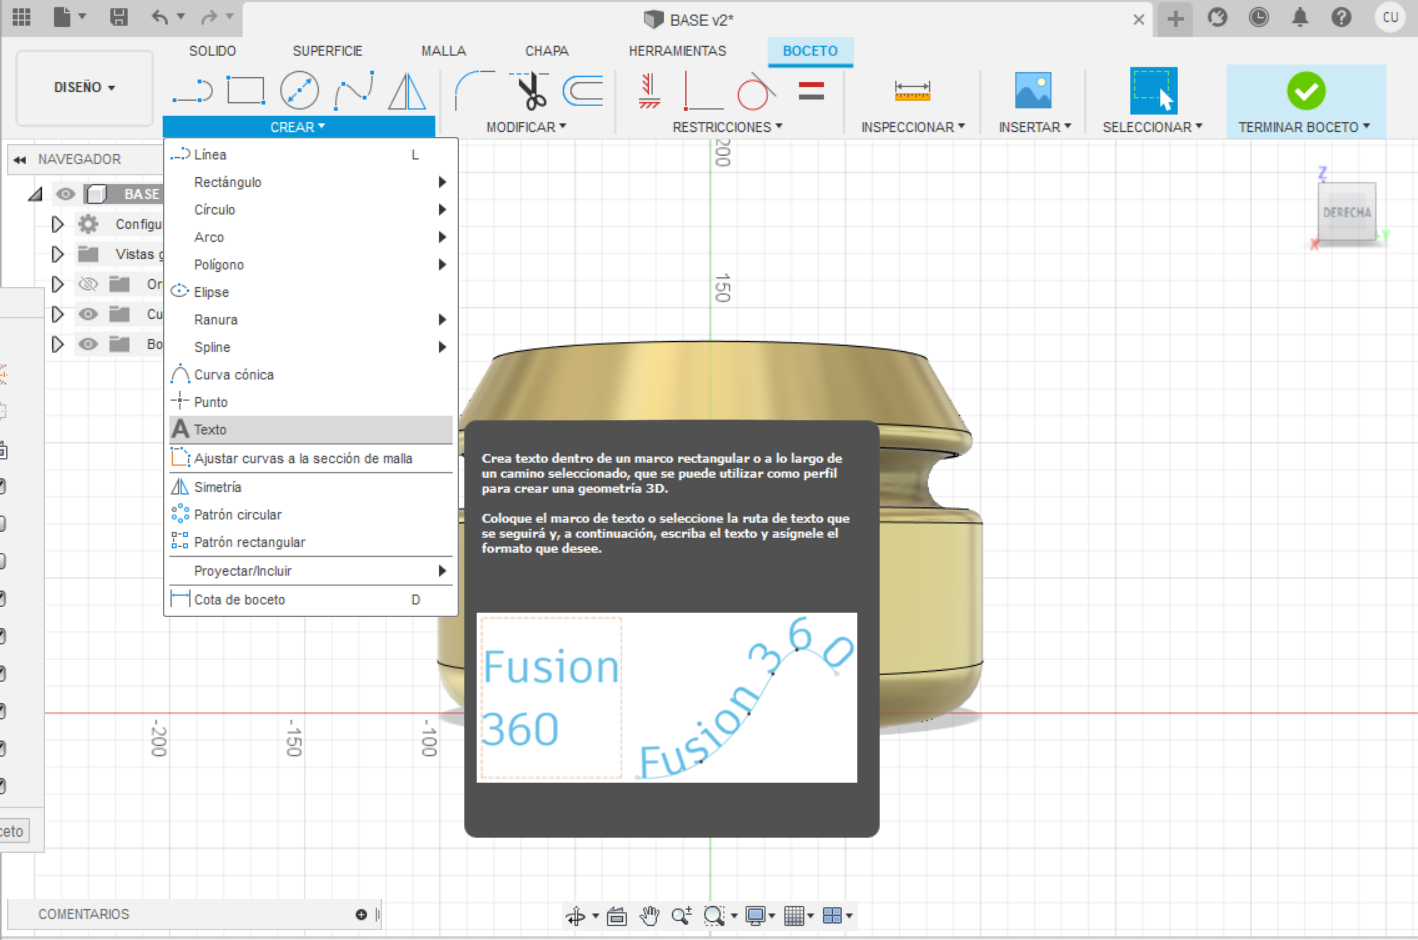Toggle visibility of BASE component
Image resolution: width=1418 pixels, height=940 pixels.
(x=66, y=194)
